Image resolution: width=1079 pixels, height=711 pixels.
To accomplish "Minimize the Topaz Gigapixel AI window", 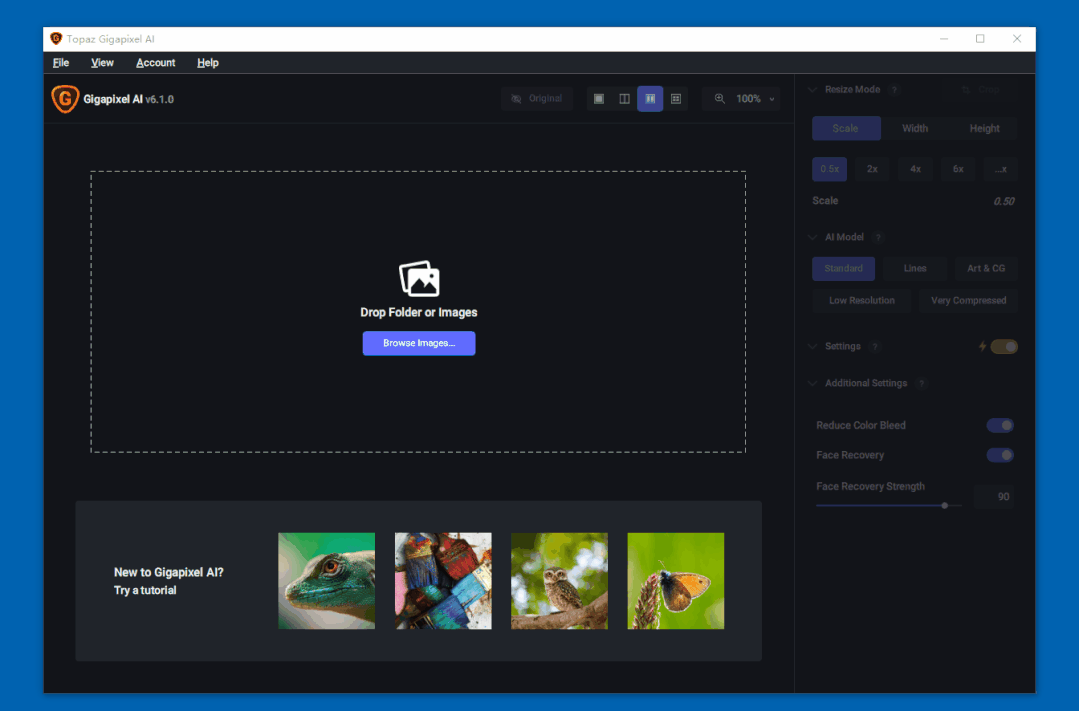I will point(944,39).
